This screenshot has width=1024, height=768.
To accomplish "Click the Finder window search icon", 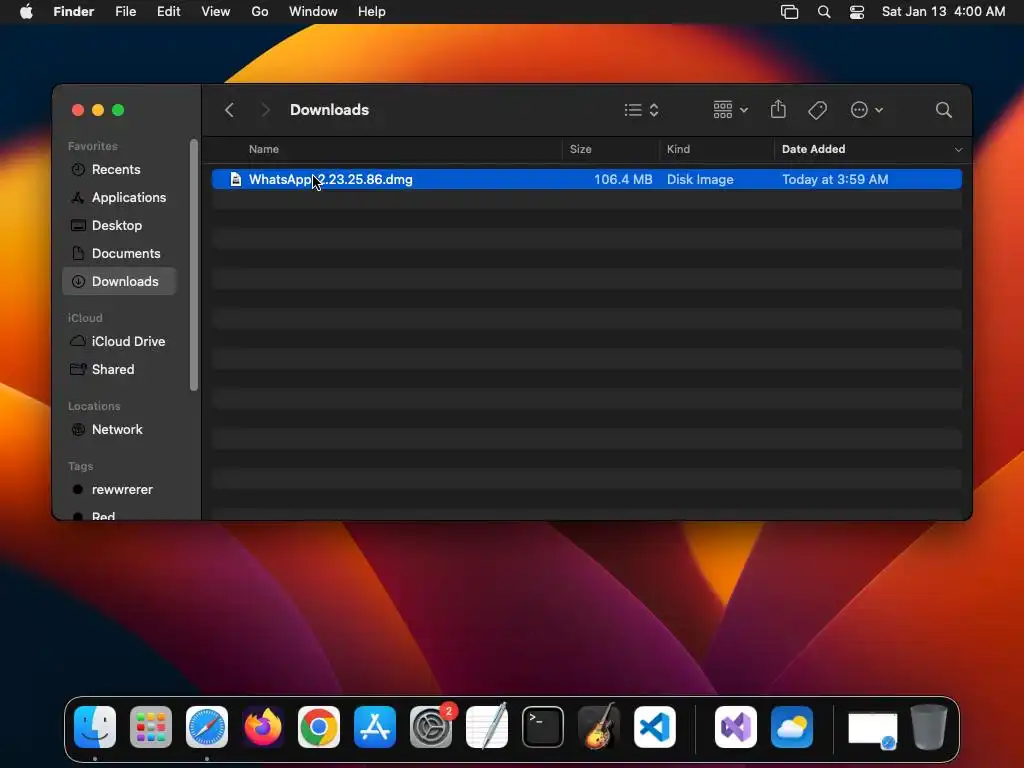I will coord(943,110).
